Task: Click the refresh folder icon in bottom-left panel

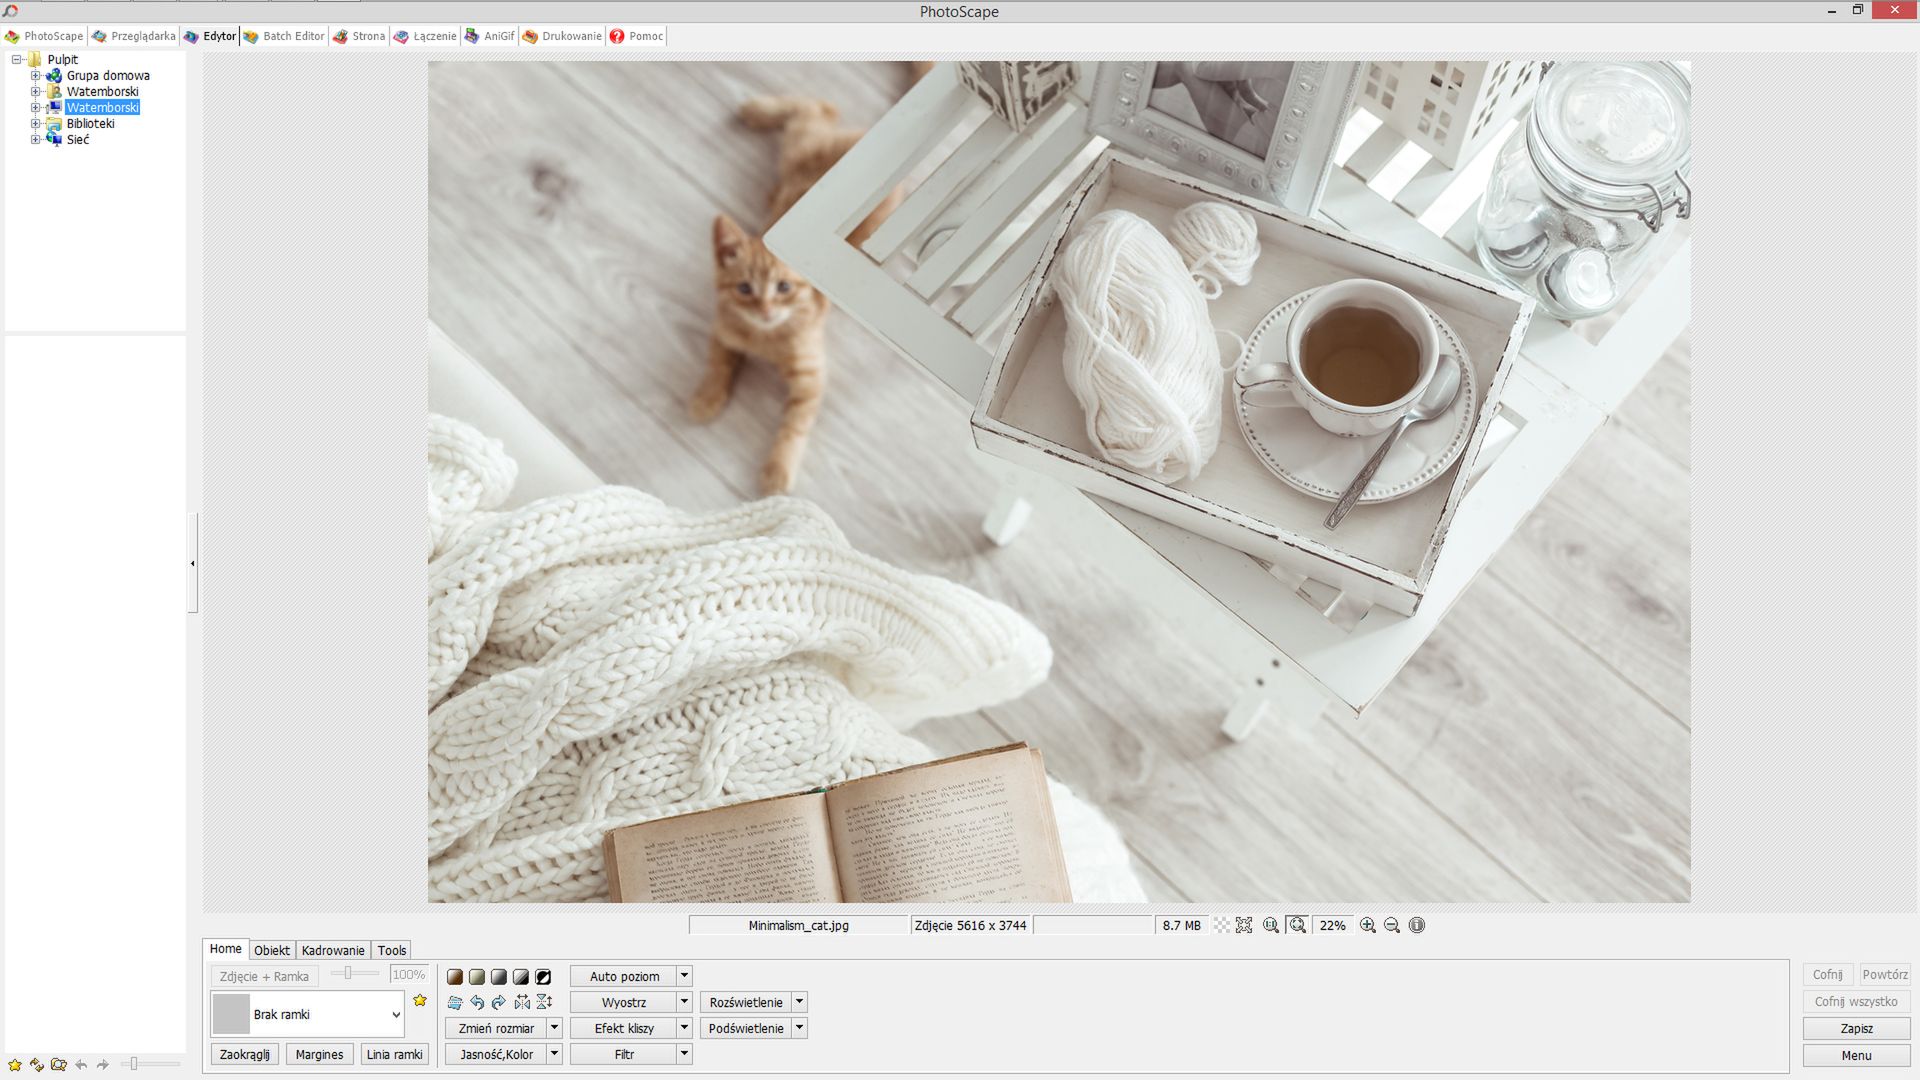Action: click(37, 1065)
